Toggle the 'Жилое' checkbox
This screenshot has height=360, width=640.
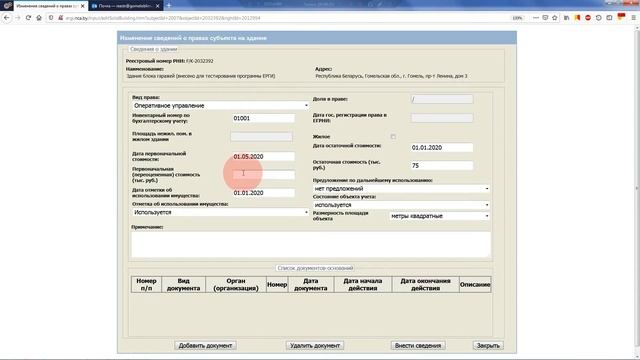coord(393,137)
